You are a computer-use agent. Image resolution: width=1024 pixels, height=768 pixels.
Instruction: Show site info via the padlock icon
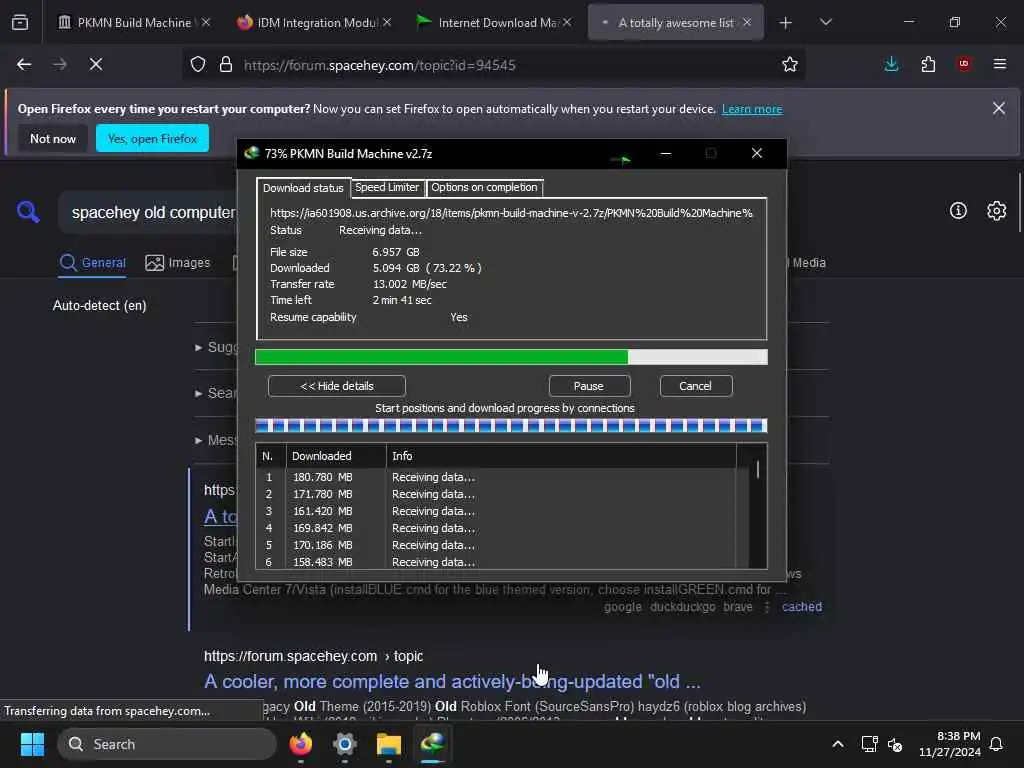pyautogui.click(x=226, y=64)
